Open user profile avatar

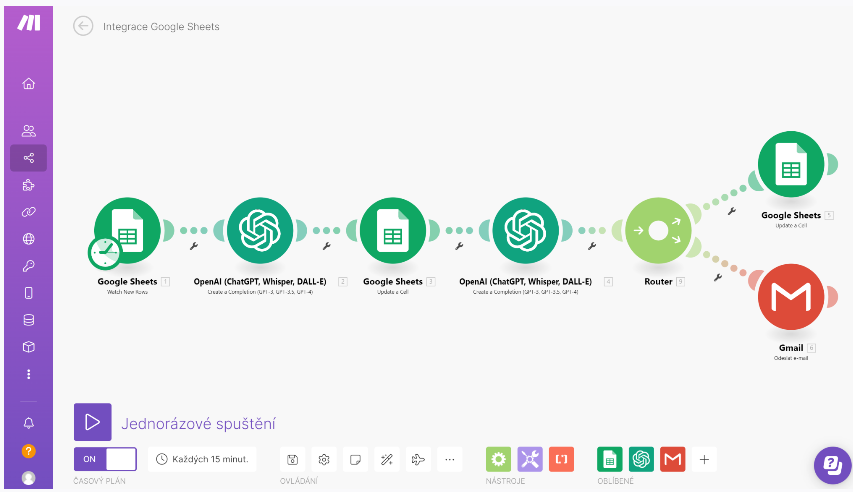click(x=29, y=478)
